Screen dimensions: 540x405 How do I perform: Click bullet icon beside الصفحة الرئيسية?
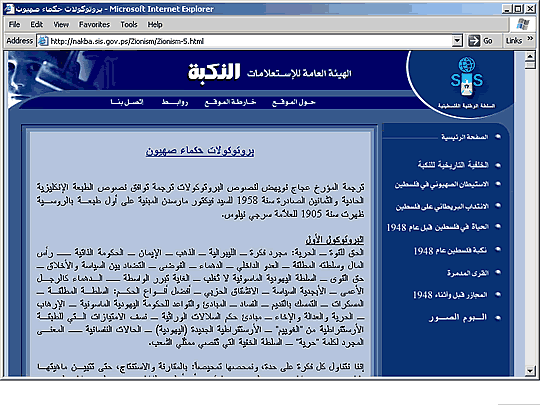(498, 137)
